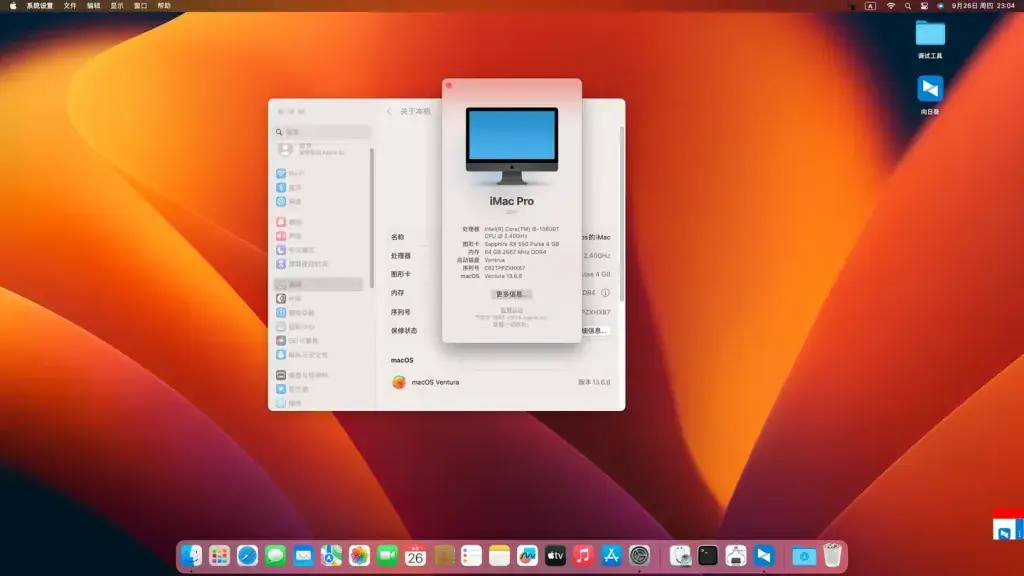The image size is (1024, 576).
Task: Click the memory info circle icon
Action: click(605, 293)
